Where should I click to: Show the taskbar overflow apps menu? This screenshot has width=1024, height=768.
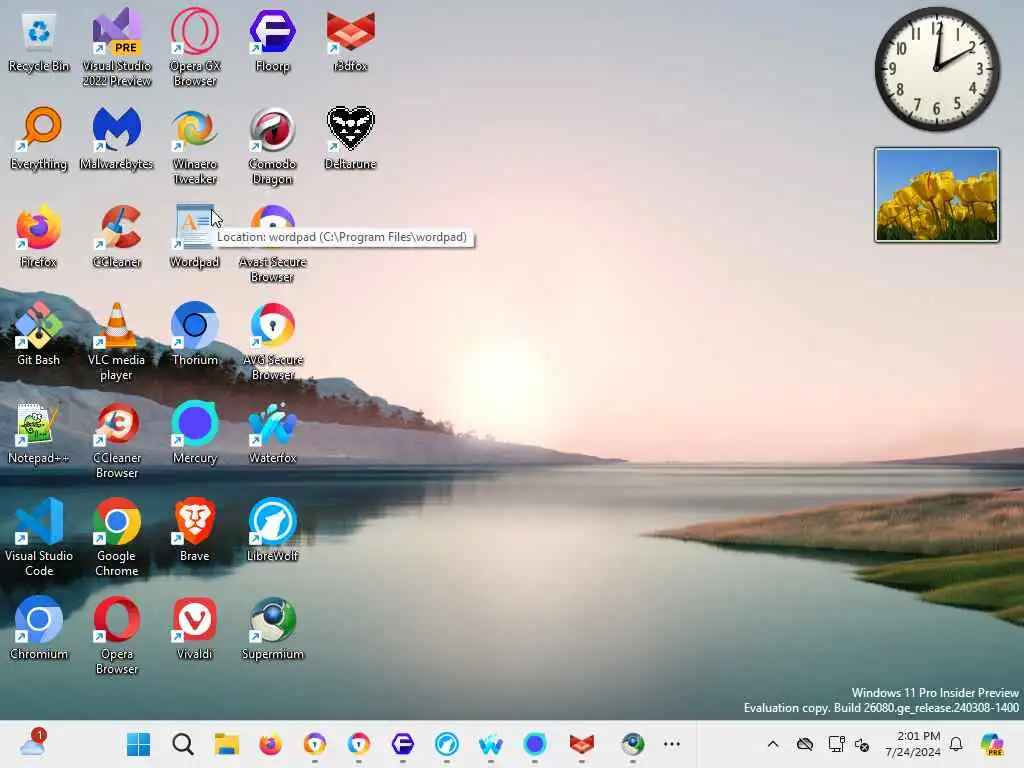pos(672,744)
